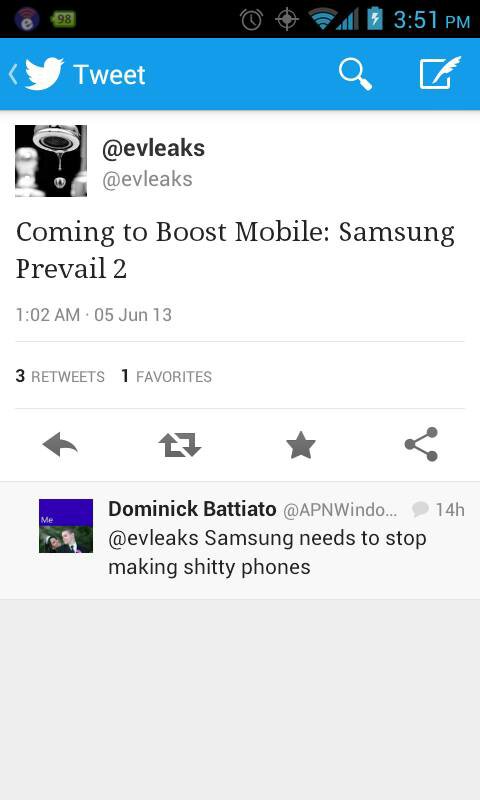Share the tweet via share icon
The image size is (480, 800).
[x=421, y=444]
